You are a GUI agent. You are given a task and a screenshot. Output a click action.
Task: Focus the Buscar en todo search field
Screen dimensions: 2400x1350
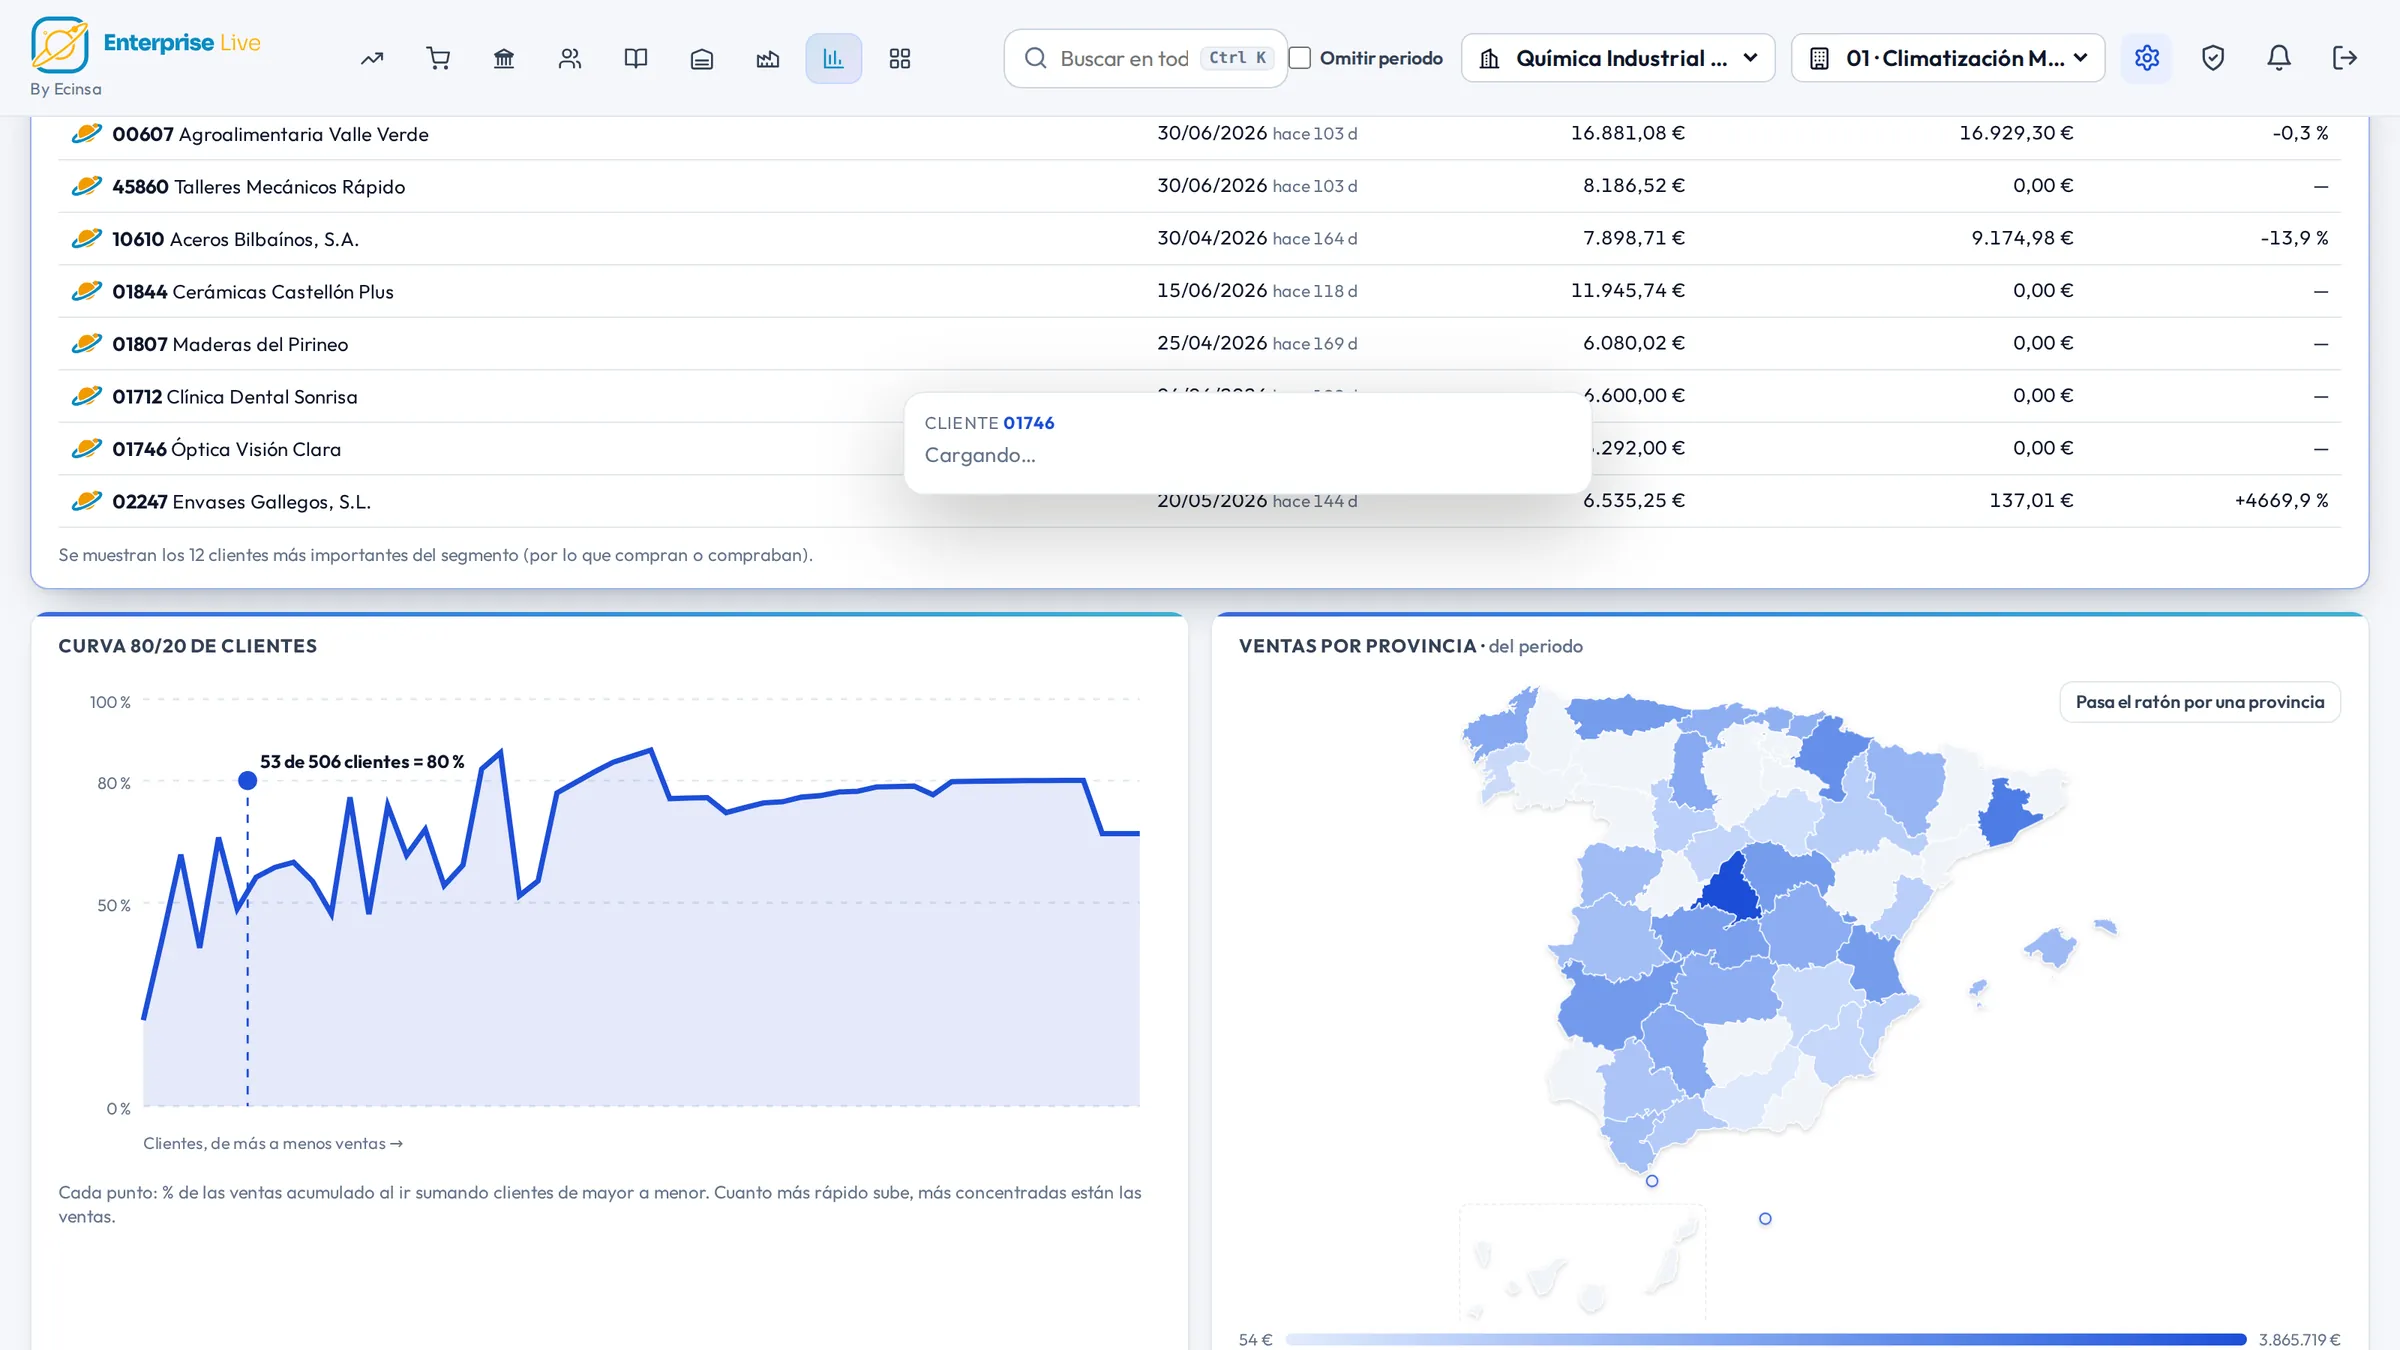(x=1146, y=58)
